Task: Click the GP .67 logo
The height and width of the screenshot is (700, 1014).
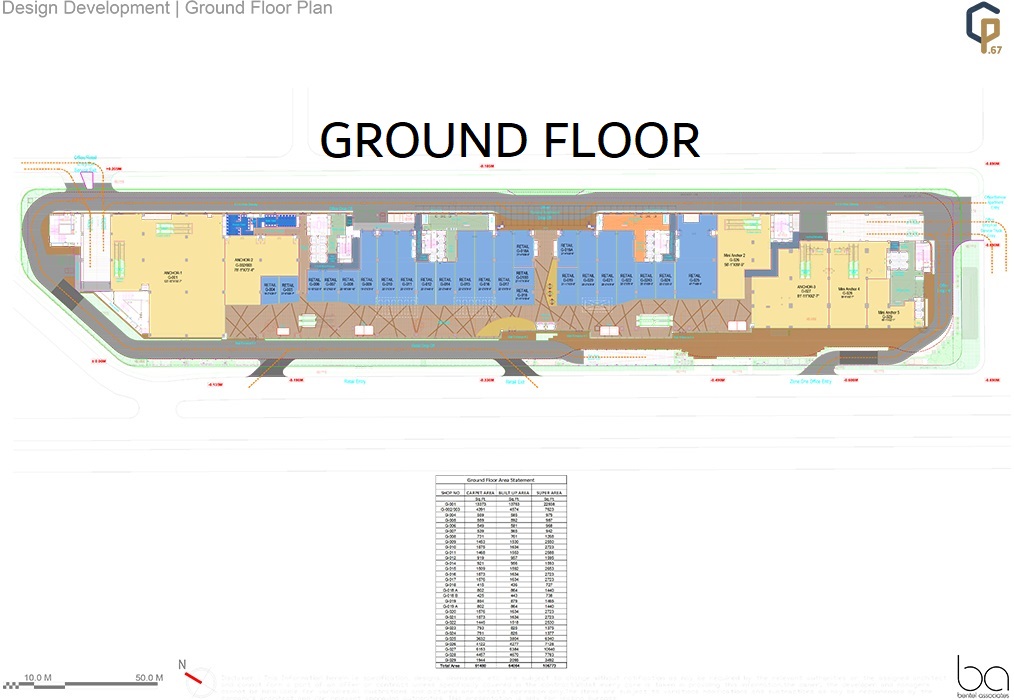Action: coord(982,31)
